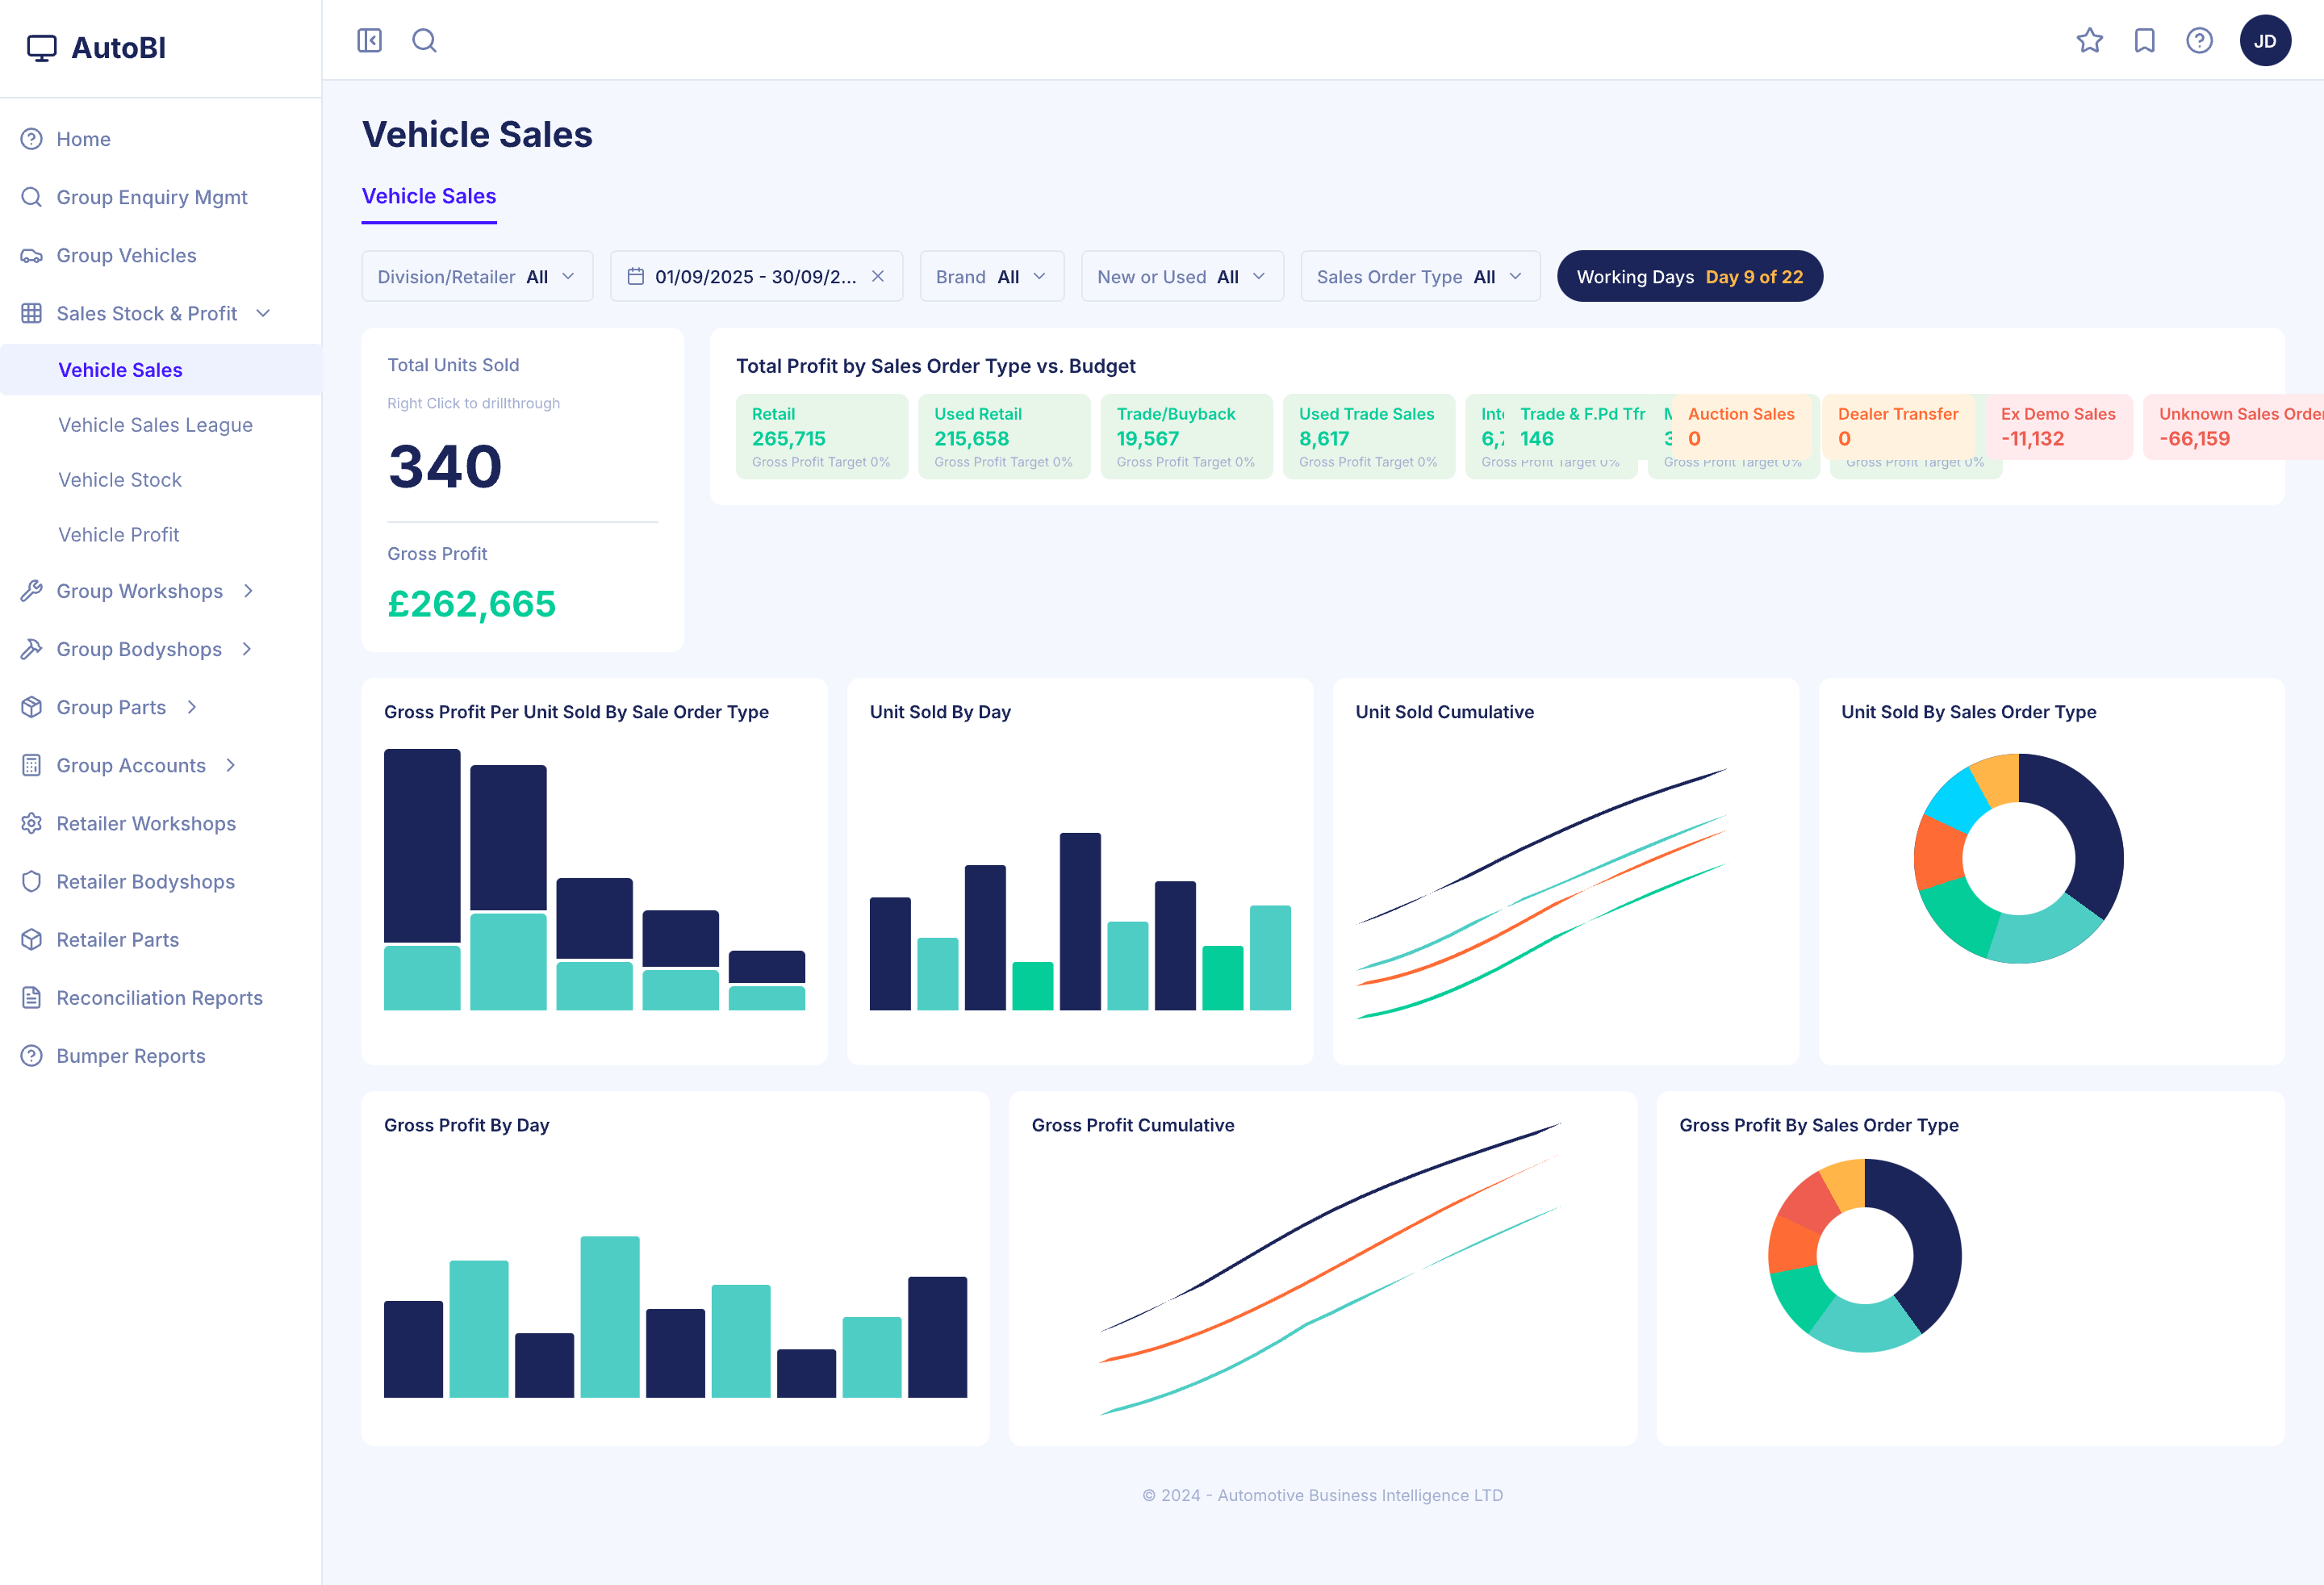Open the help question mark icon
This screenshot has width=2324, height=1585.
2199,40
